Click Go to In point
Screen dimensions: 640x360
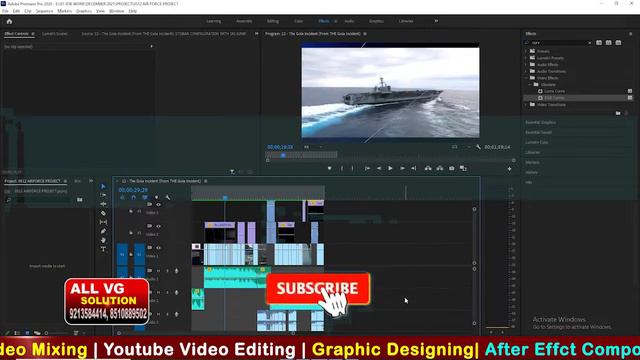(x=367, y=169)
